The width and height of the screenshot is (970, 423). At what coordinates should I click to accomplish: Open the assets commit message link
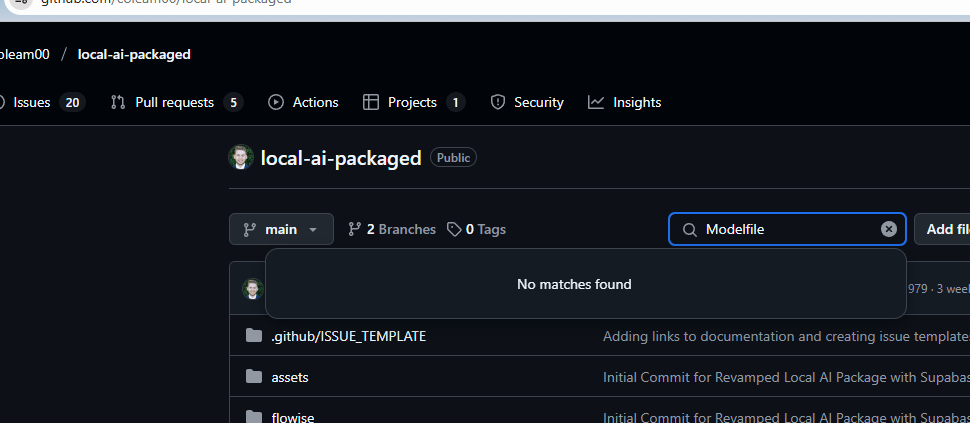click(x=786, y=377)
